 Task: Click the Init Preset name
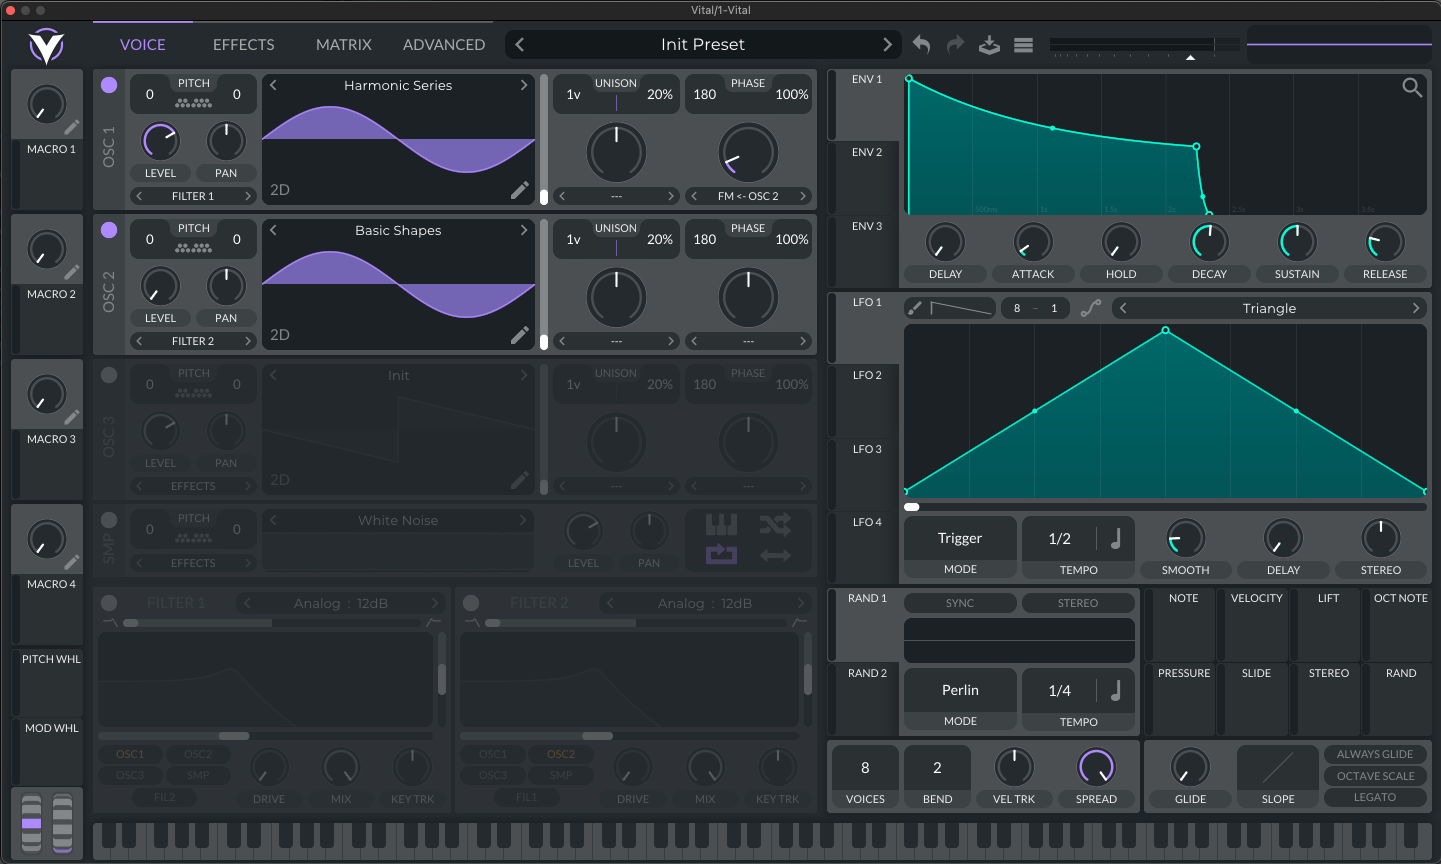[702, 45]
